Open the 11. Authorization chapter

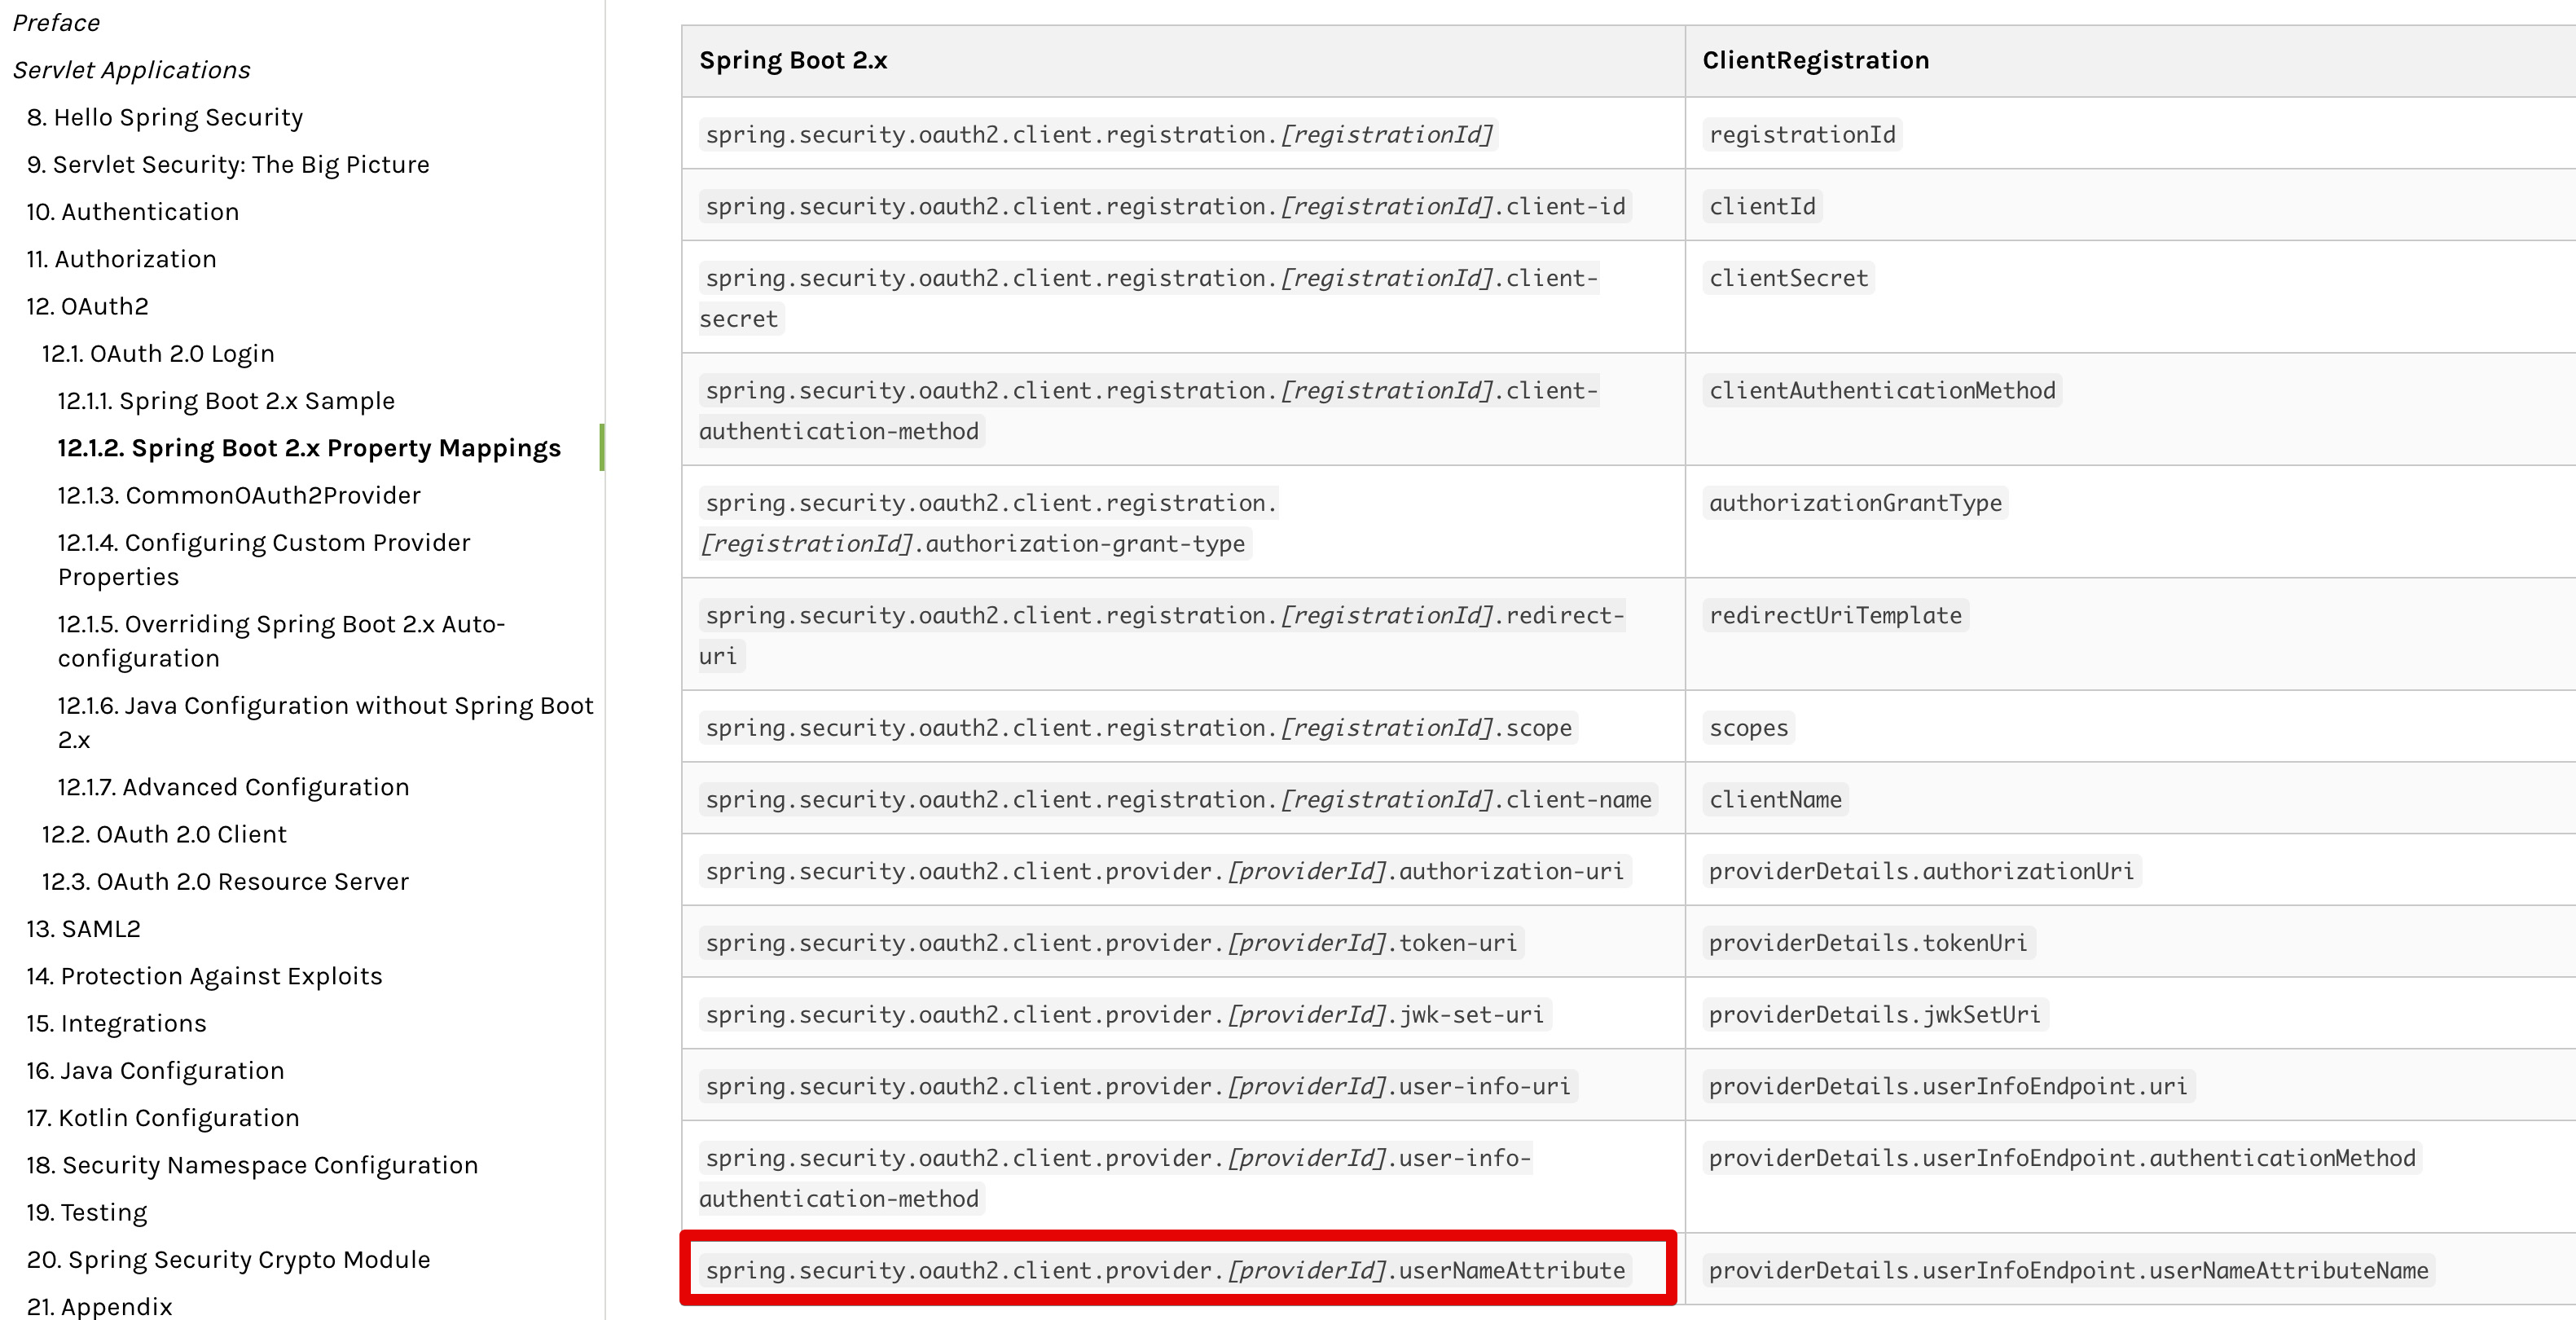coord(121,259)
